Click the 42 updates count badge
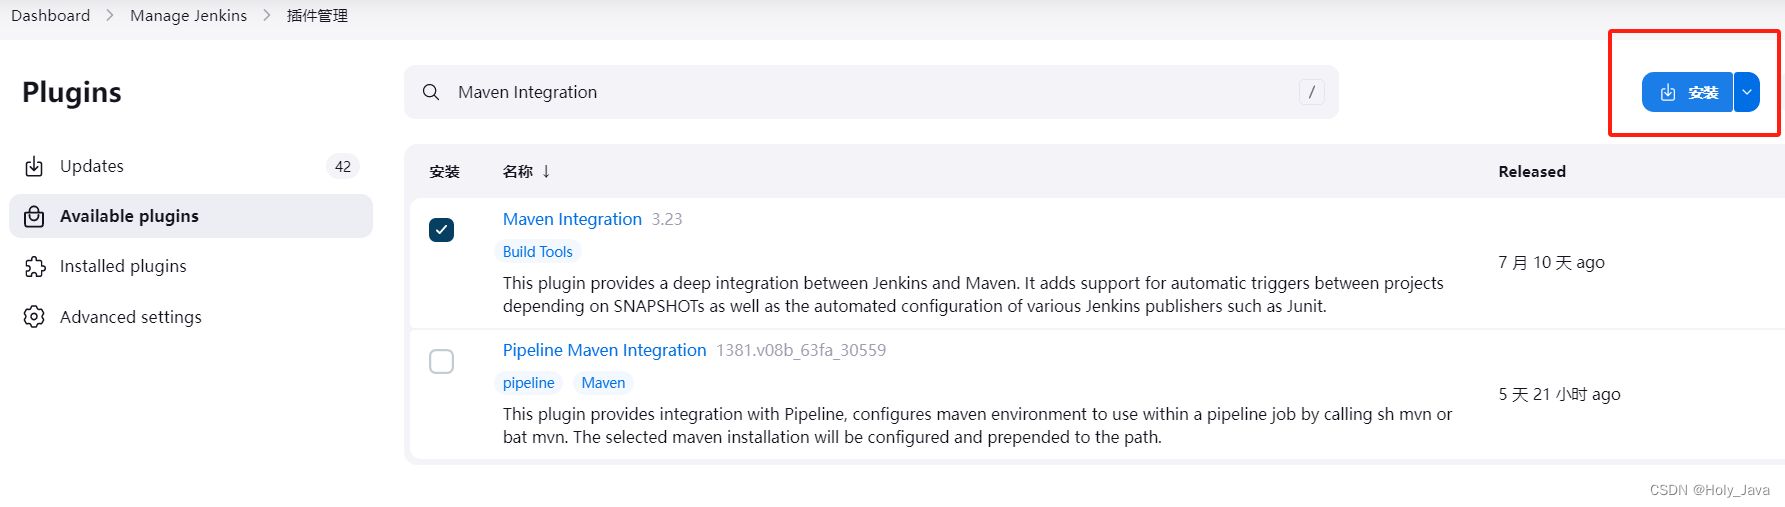The height and width of the screenshot is (507, 1785). tap(343, 166)
